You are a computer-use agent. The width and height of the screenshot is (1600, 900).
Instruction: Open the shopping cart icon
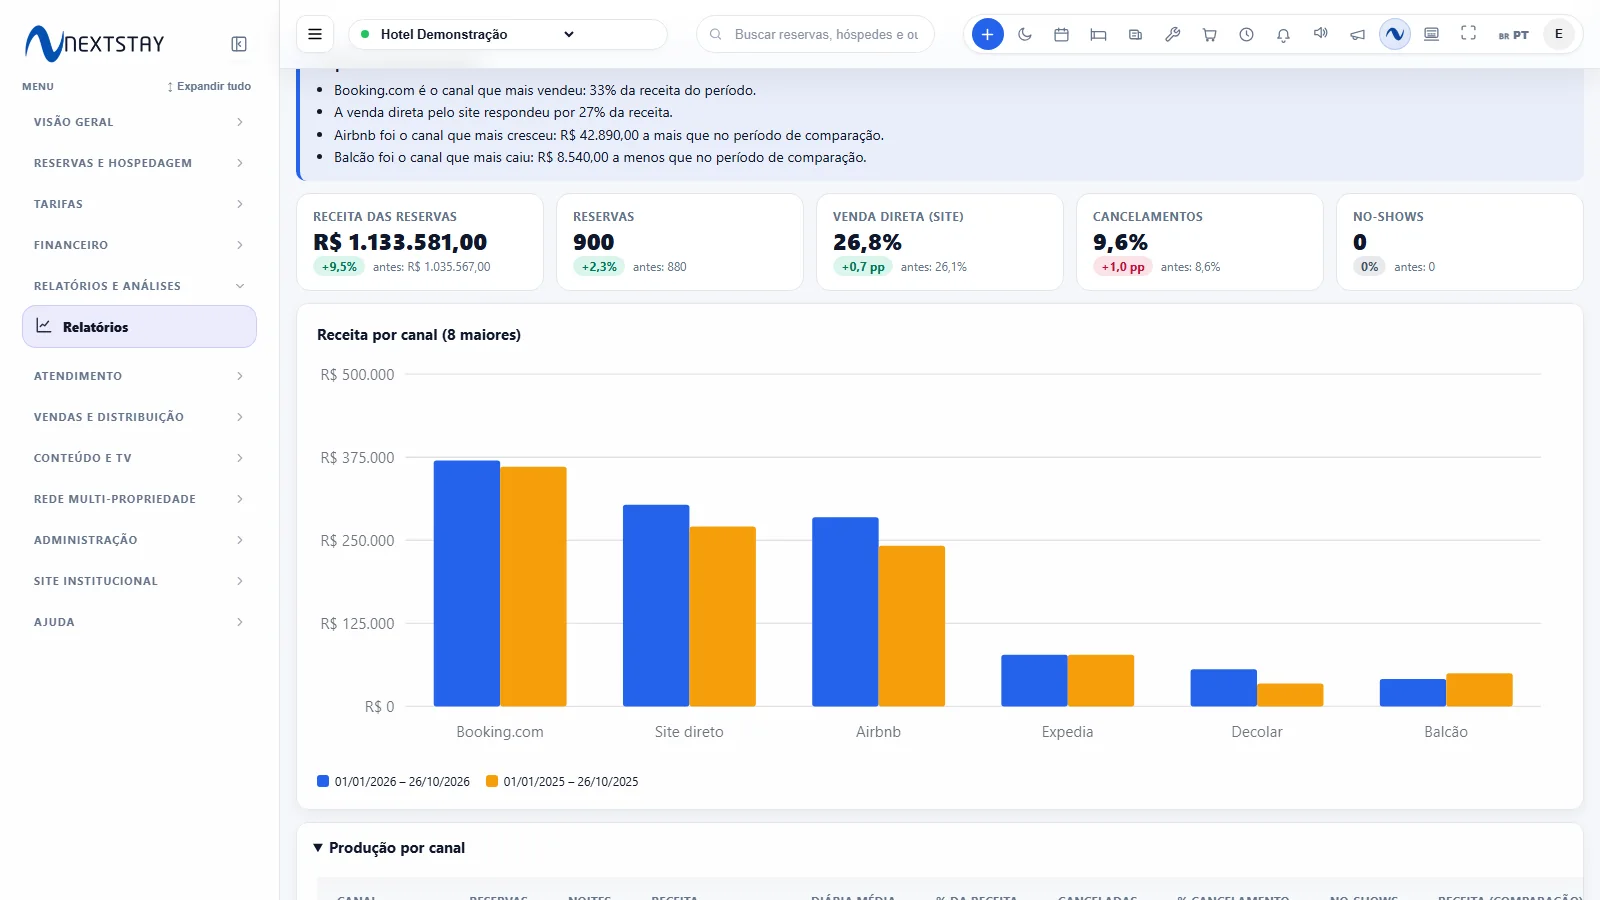pos(1209,34)
